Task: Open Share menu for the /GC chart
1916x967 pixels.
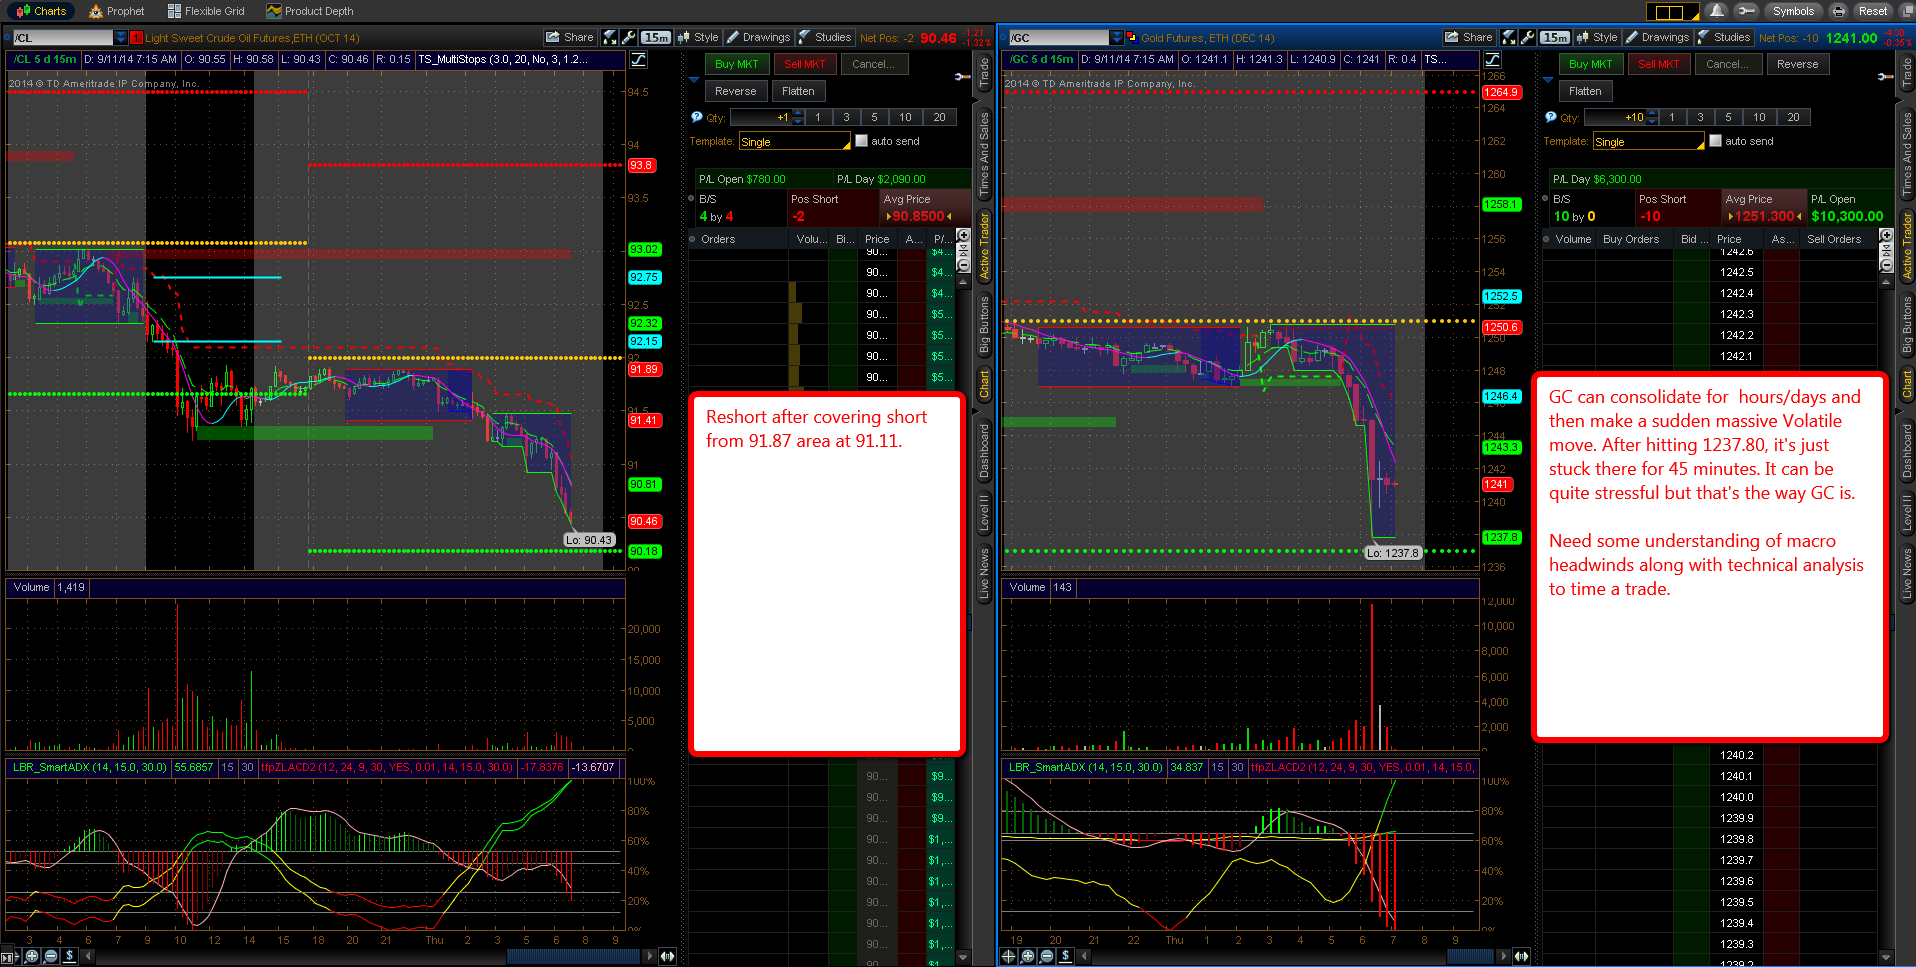Action: (1469, 37)
